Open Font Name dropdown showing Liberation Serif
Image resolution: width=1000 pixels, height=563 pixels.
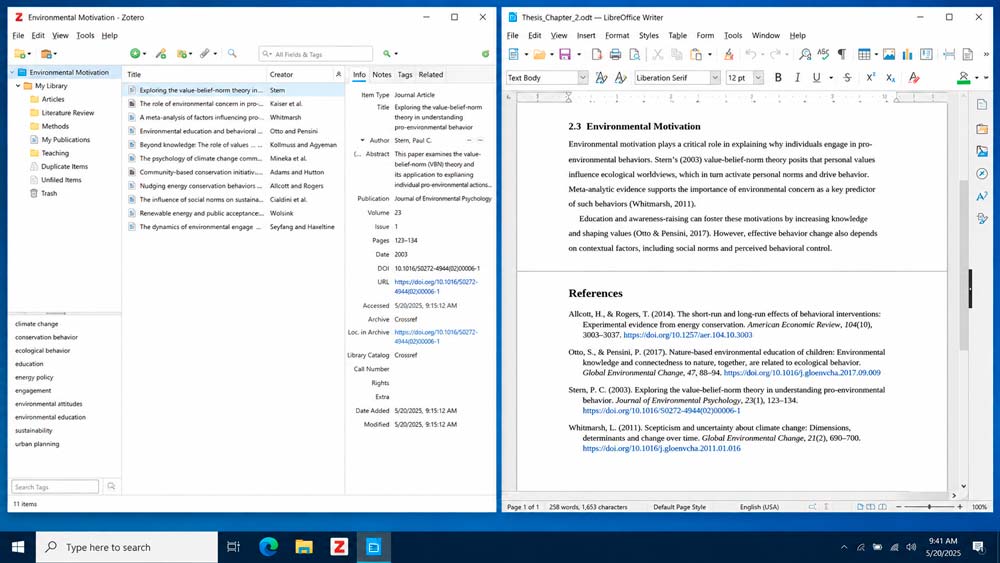click(x=715, y=78)
